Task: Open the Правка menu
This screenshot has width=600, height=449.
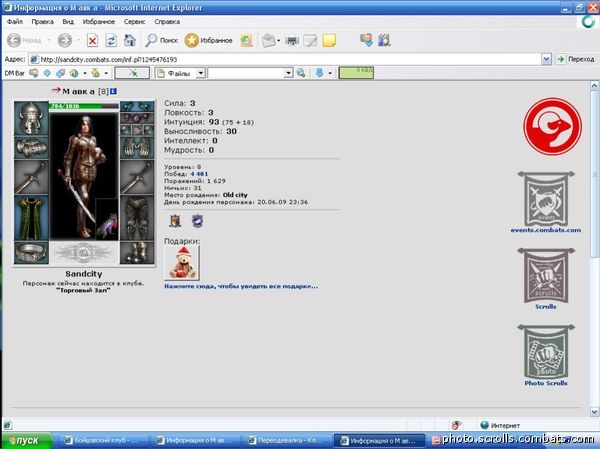Action: click(x=42, y=22)
